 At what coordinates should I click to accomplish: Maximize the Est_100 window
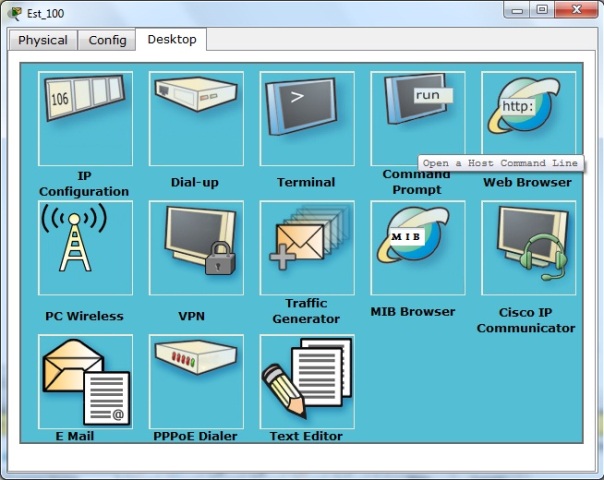click(542, 10)
